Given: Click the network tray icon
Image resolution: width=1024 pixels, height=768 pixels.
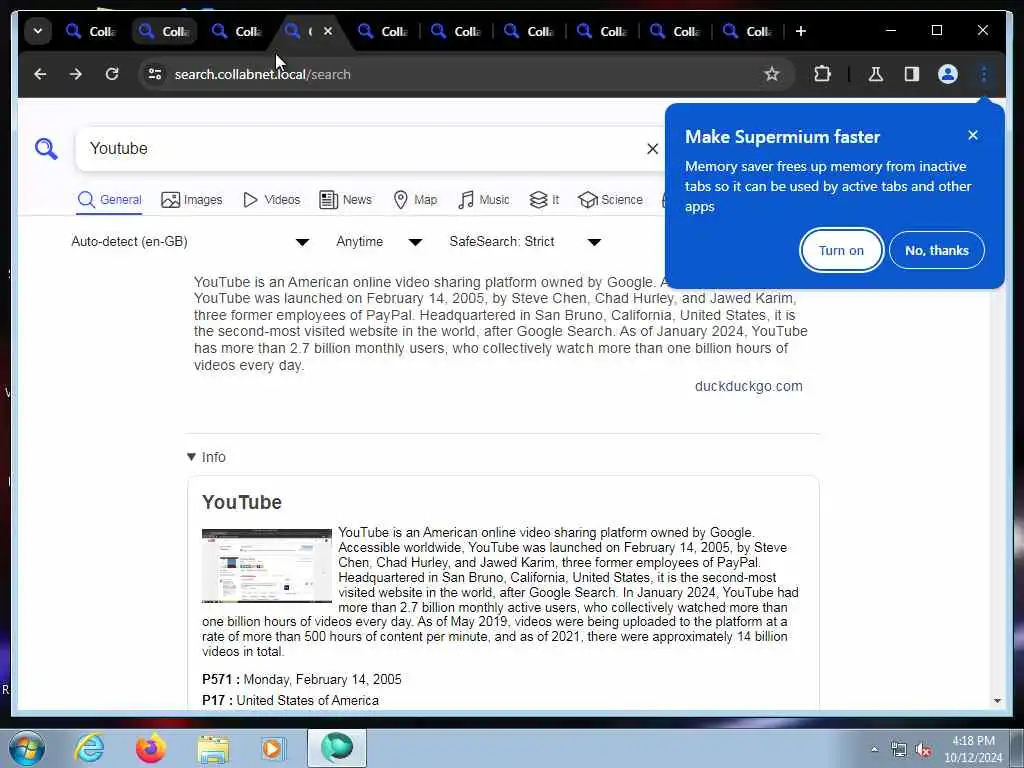Looking at the screenshot, I should pos(899,750).
